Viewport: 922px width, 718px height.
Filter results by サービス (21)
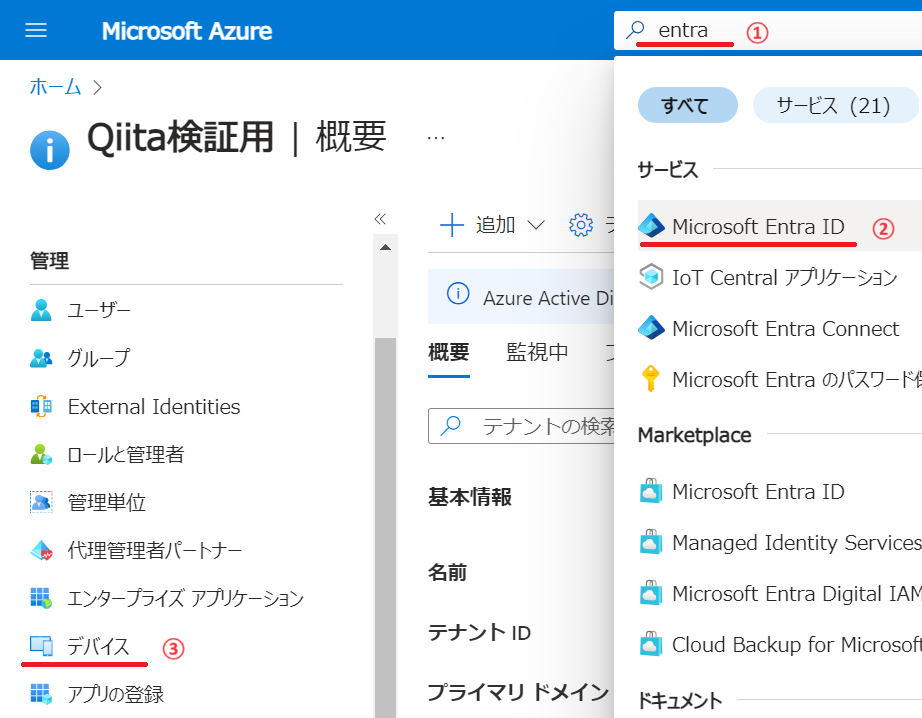tap(835, 105)
